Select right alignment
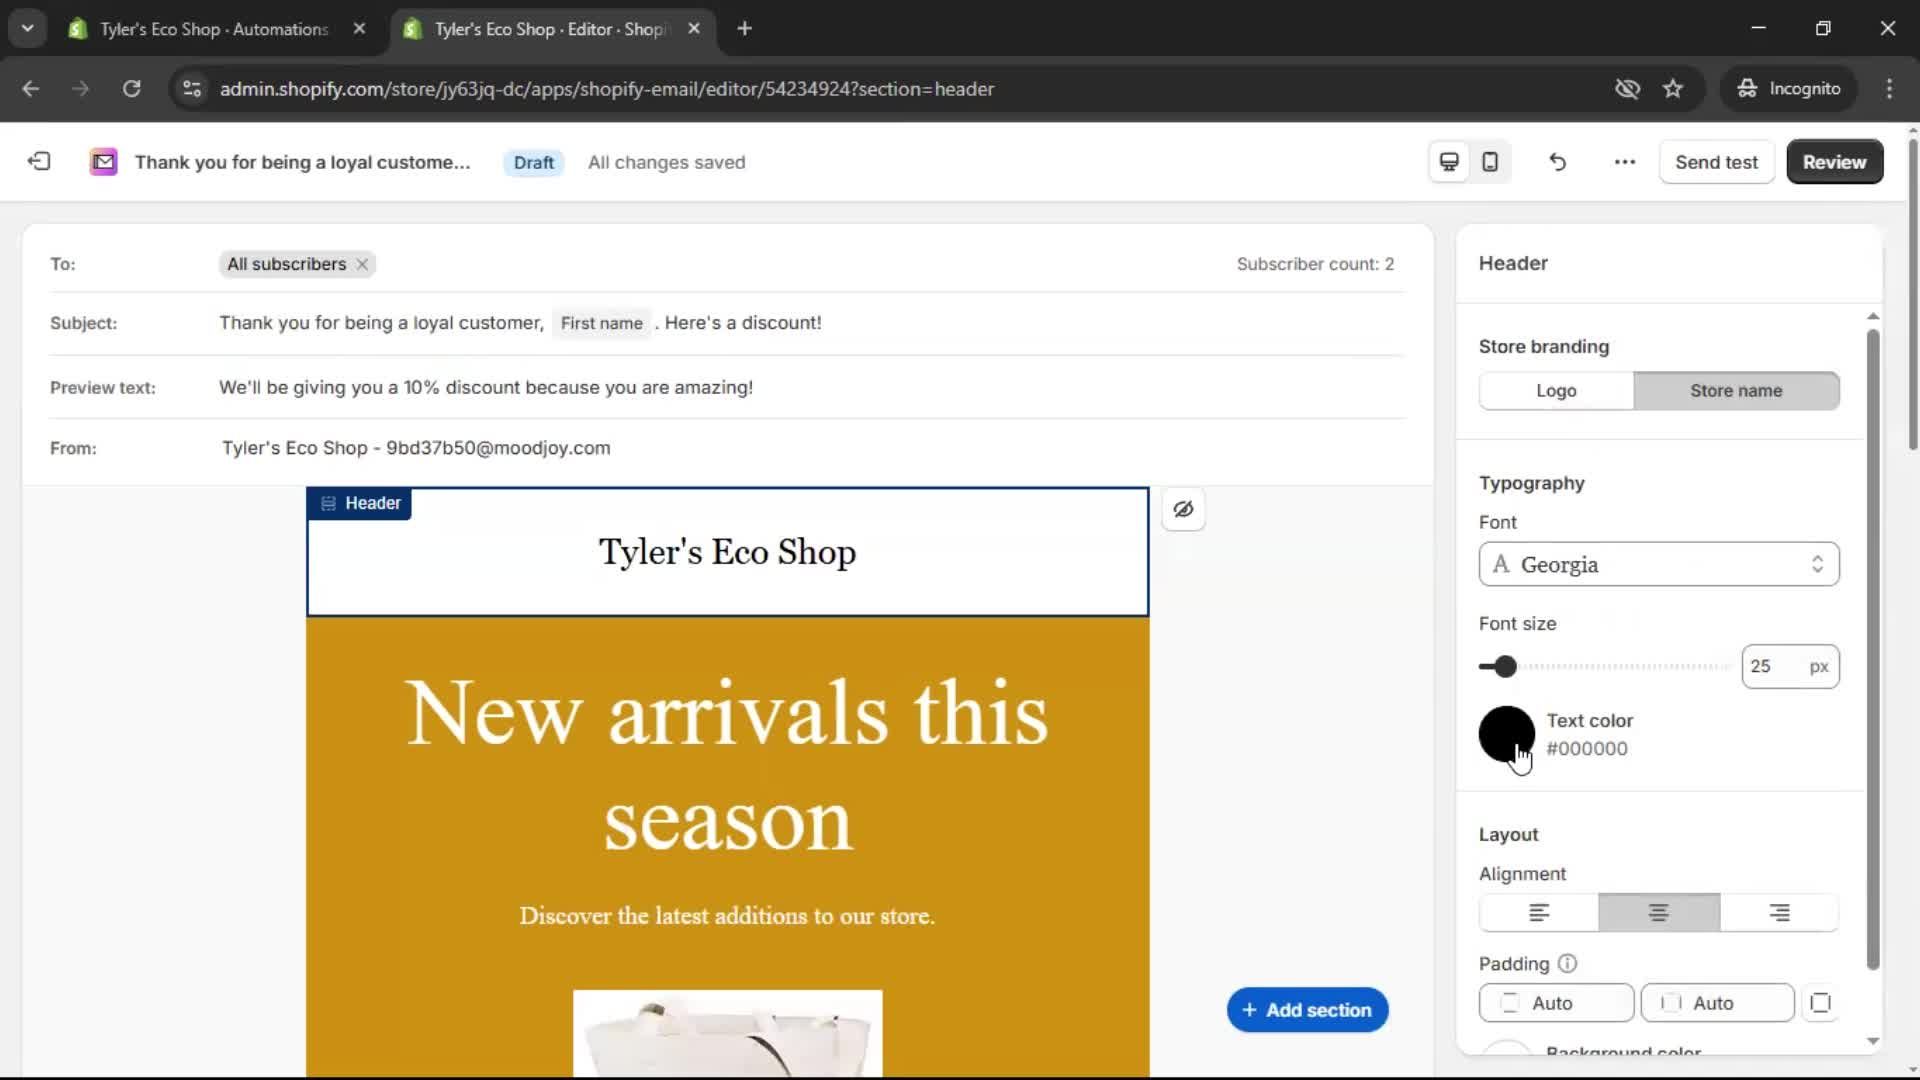1920x1080 pixels. tap(1779, 912)
